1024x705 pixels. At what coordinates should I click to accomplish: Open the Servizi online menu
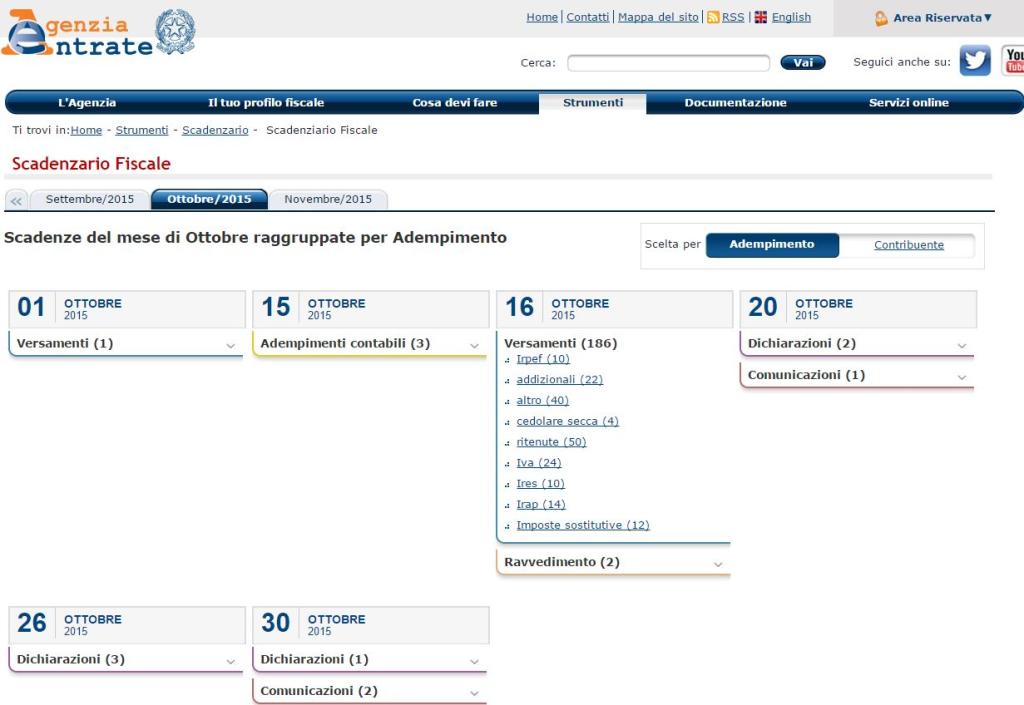pos(908,102)
